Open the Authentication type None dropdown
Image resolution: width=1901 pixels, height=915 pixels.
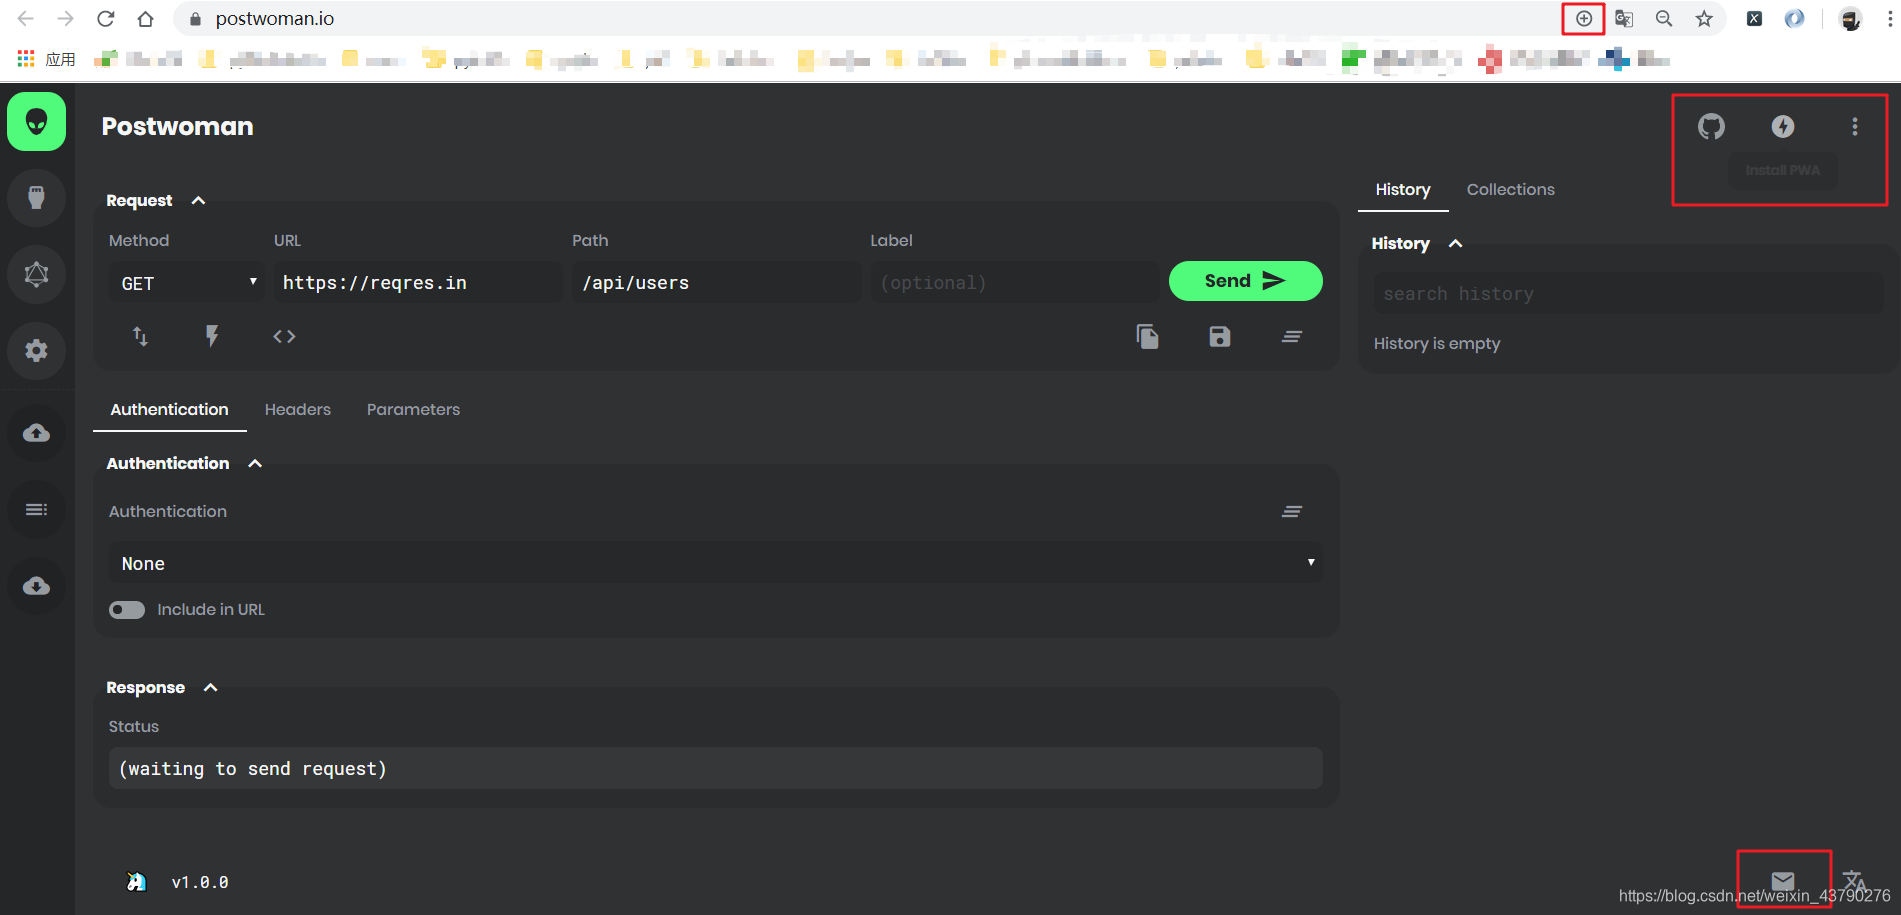tap(716, 563)
